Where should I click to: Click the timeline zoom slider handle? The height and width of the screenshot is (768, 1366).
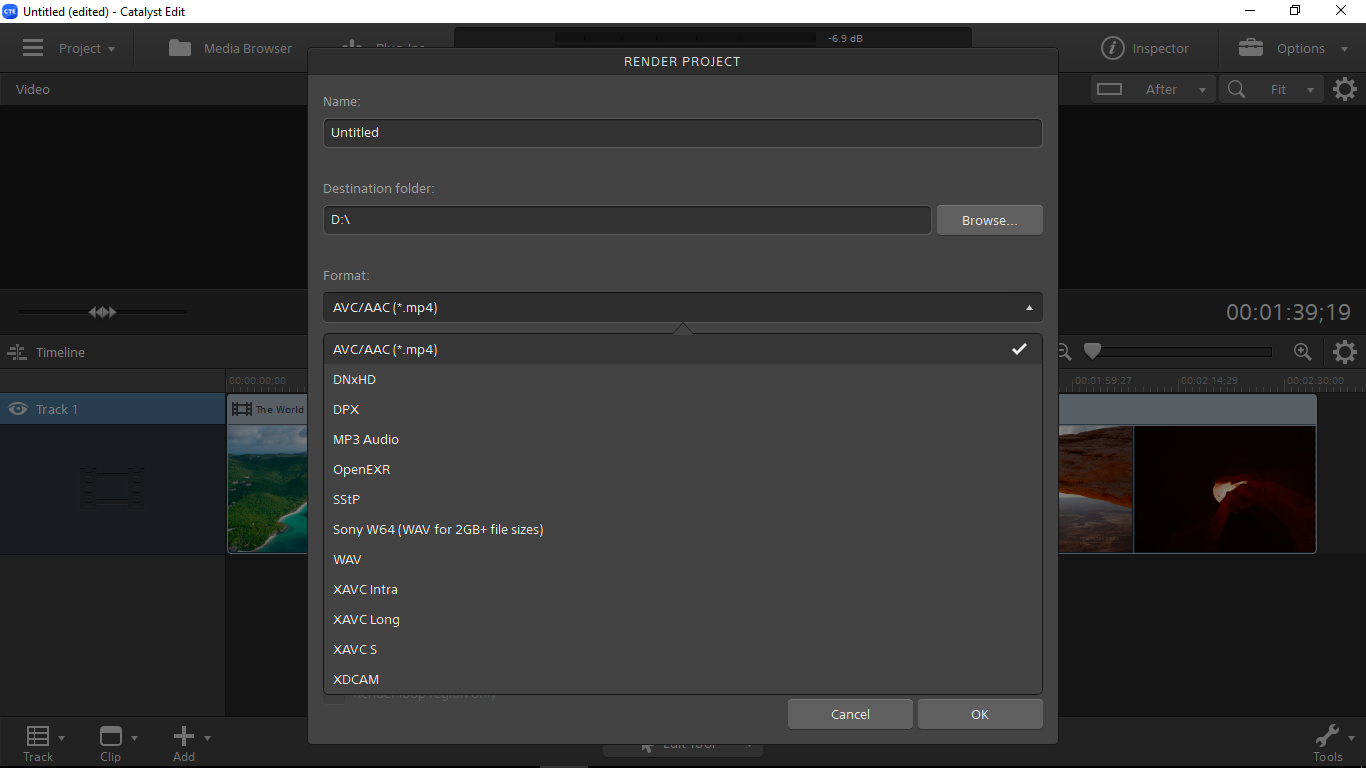coord(1093,352)
